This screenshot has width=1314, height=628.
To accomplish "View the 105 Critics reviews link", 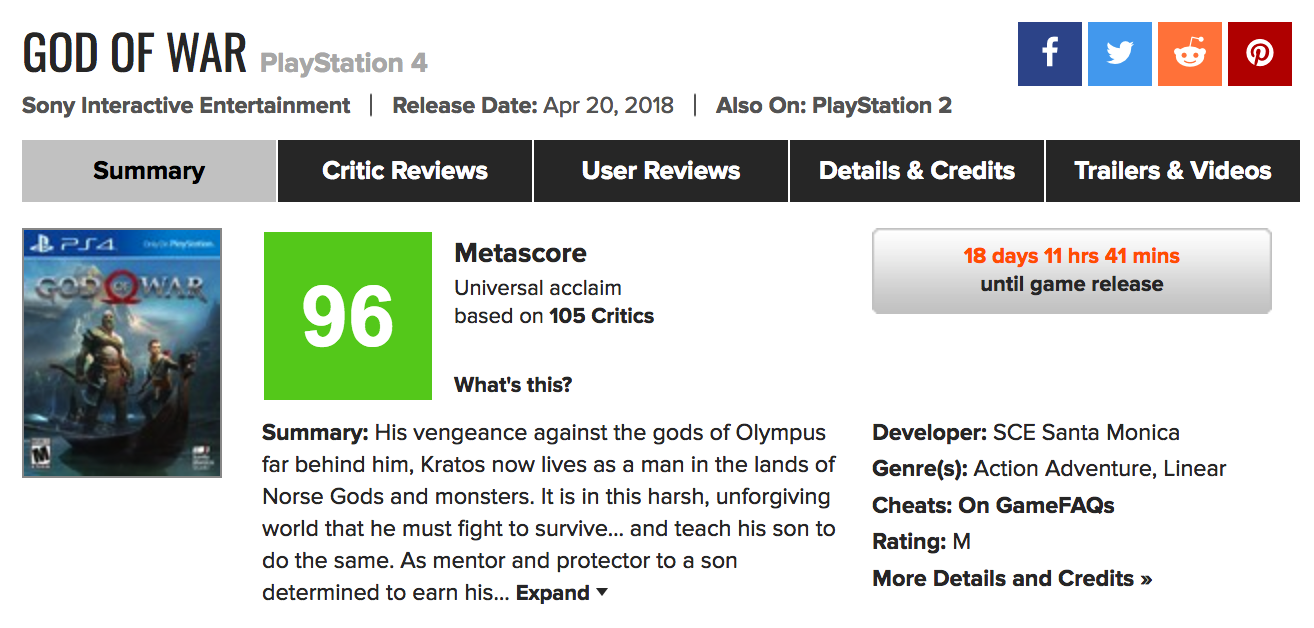I will (601, 316).
